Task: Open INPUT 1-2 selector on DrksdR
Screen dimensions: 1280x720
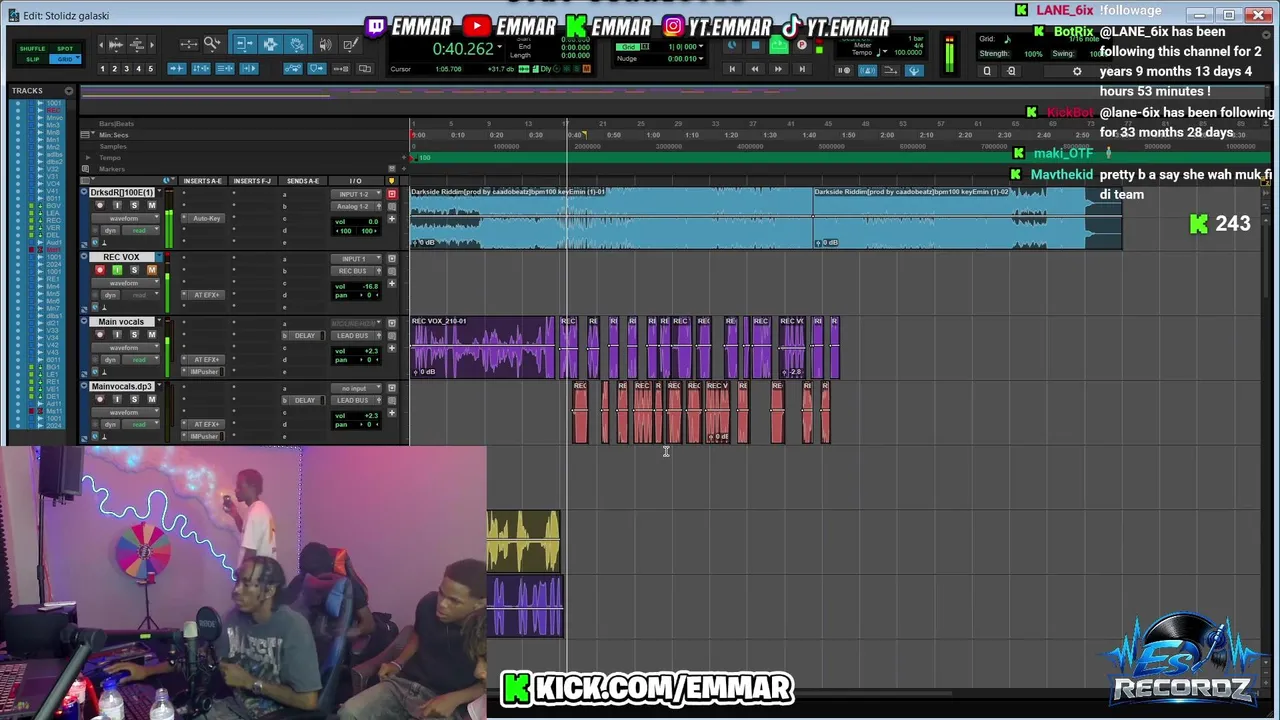Action: pos(356,194)
